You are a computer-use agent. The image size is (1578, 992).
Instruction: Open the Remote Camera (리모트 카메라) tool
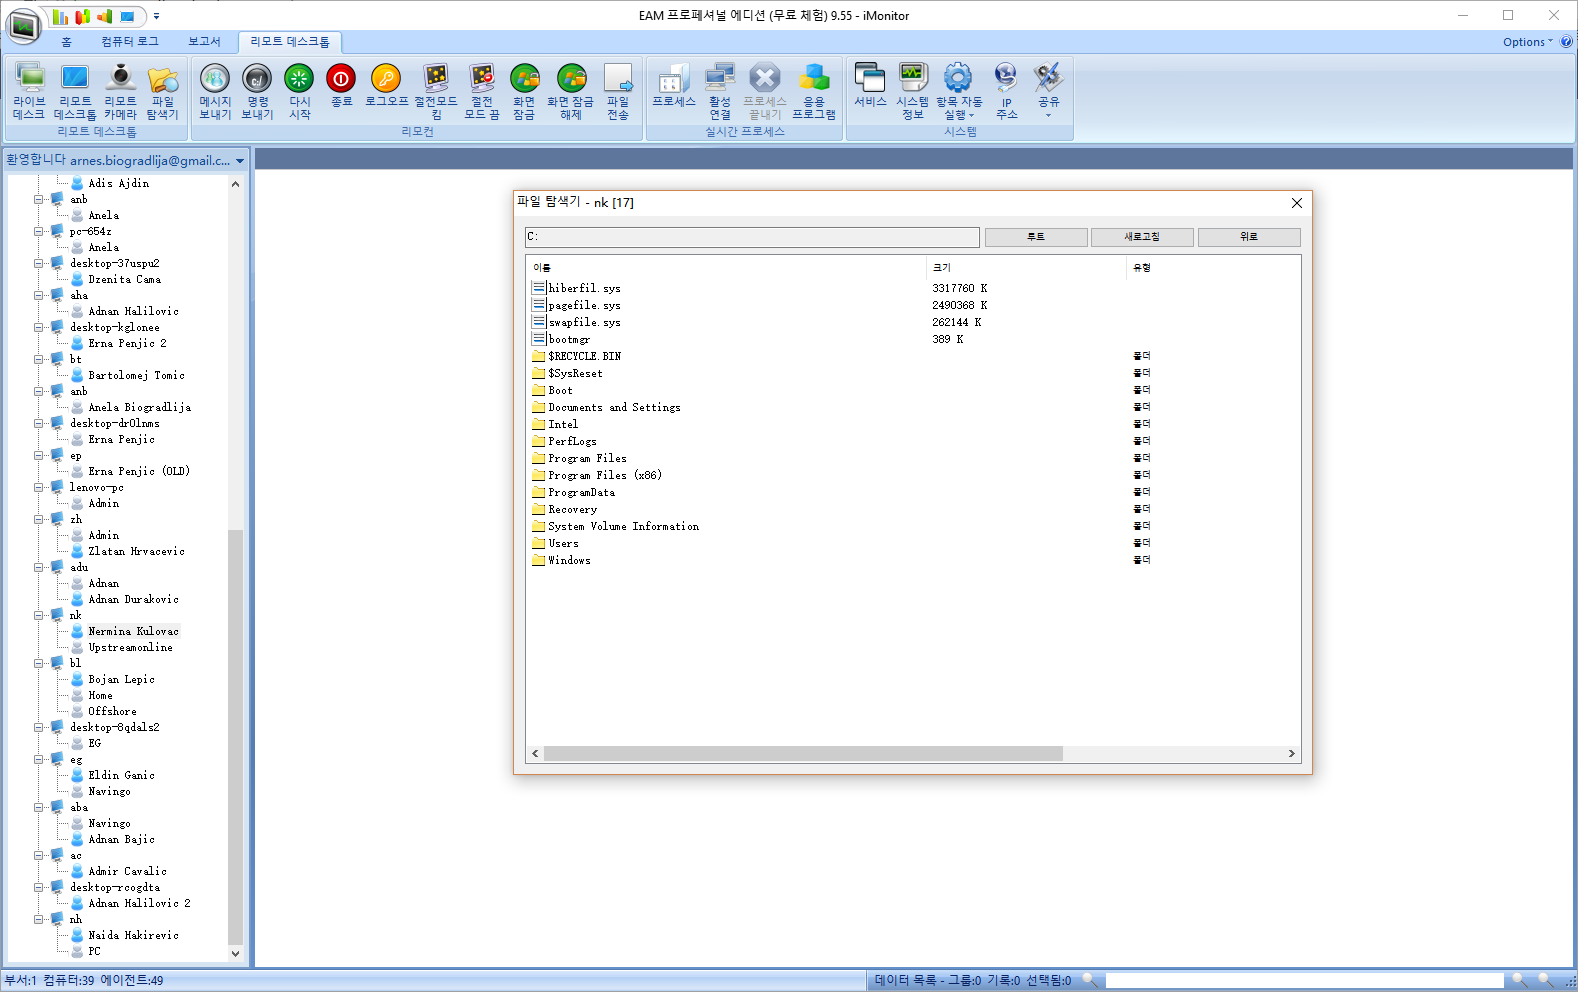(120, 91)
